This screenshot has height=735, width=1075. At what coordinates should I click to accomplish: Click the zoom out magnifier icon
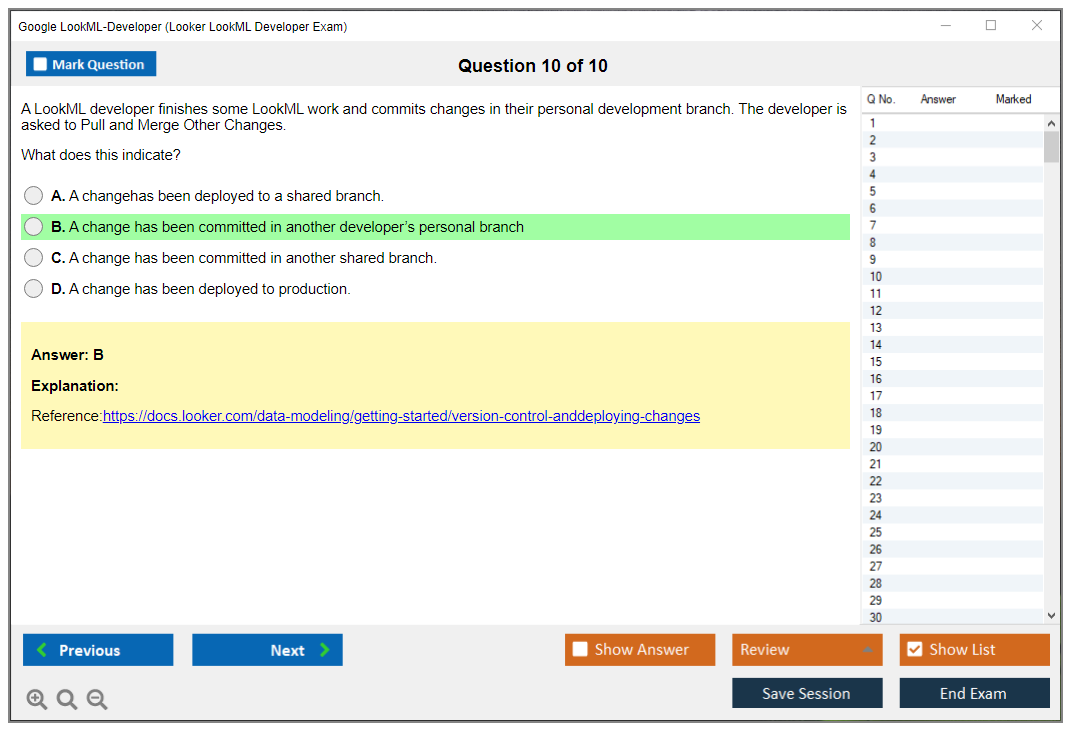(x=97, y=700)
